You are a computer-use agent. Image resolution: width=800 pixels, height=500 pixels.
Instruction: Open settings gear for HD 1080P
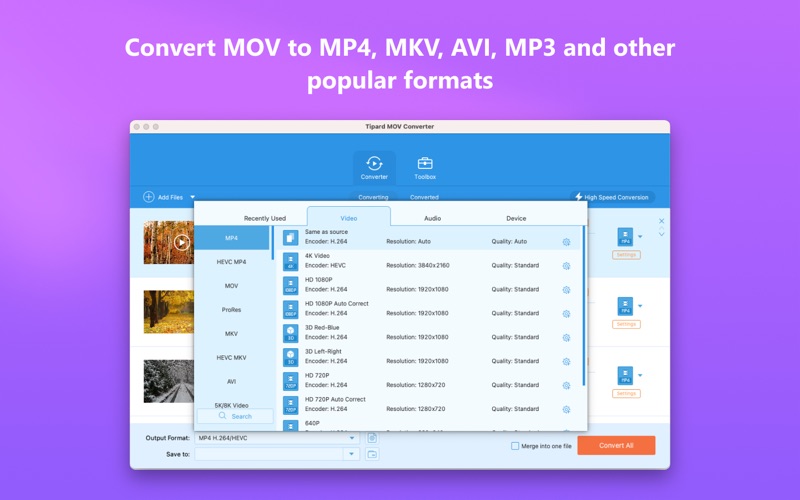[566, 290]
